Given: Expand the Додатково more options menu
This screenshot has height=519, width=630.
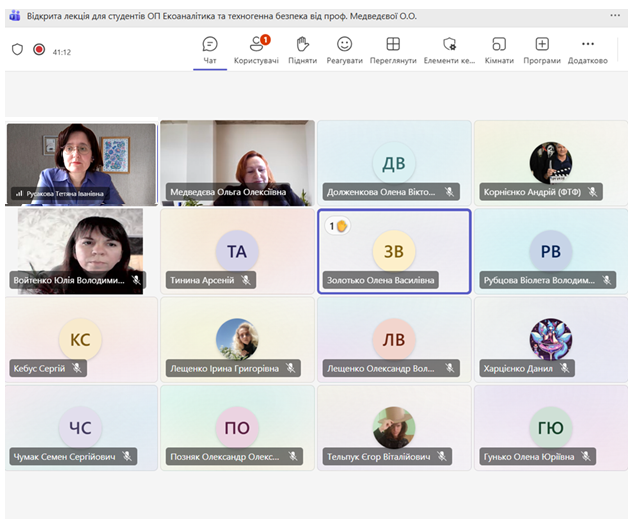Looking at the screenshot, I should [587, 50].
